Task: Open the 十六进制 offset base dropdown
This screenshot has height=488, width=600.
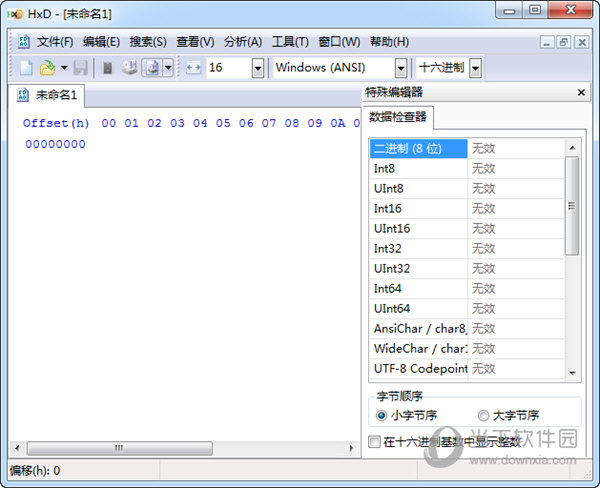Action: (475, 68)
